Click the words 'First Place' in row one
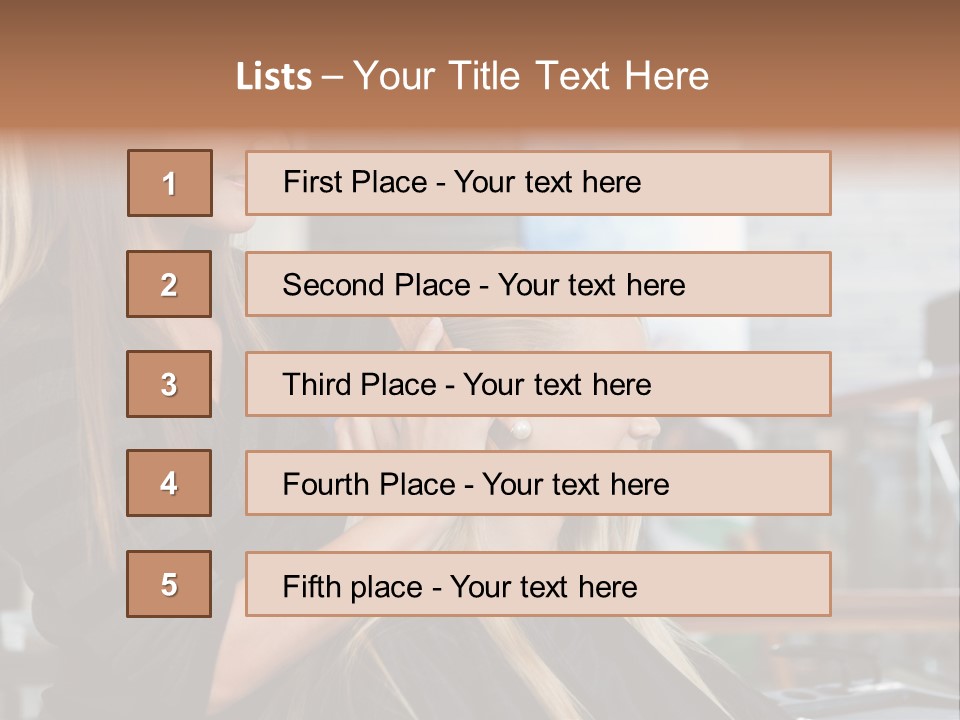This screenshot has width=960, height=720. coord(356,182)
